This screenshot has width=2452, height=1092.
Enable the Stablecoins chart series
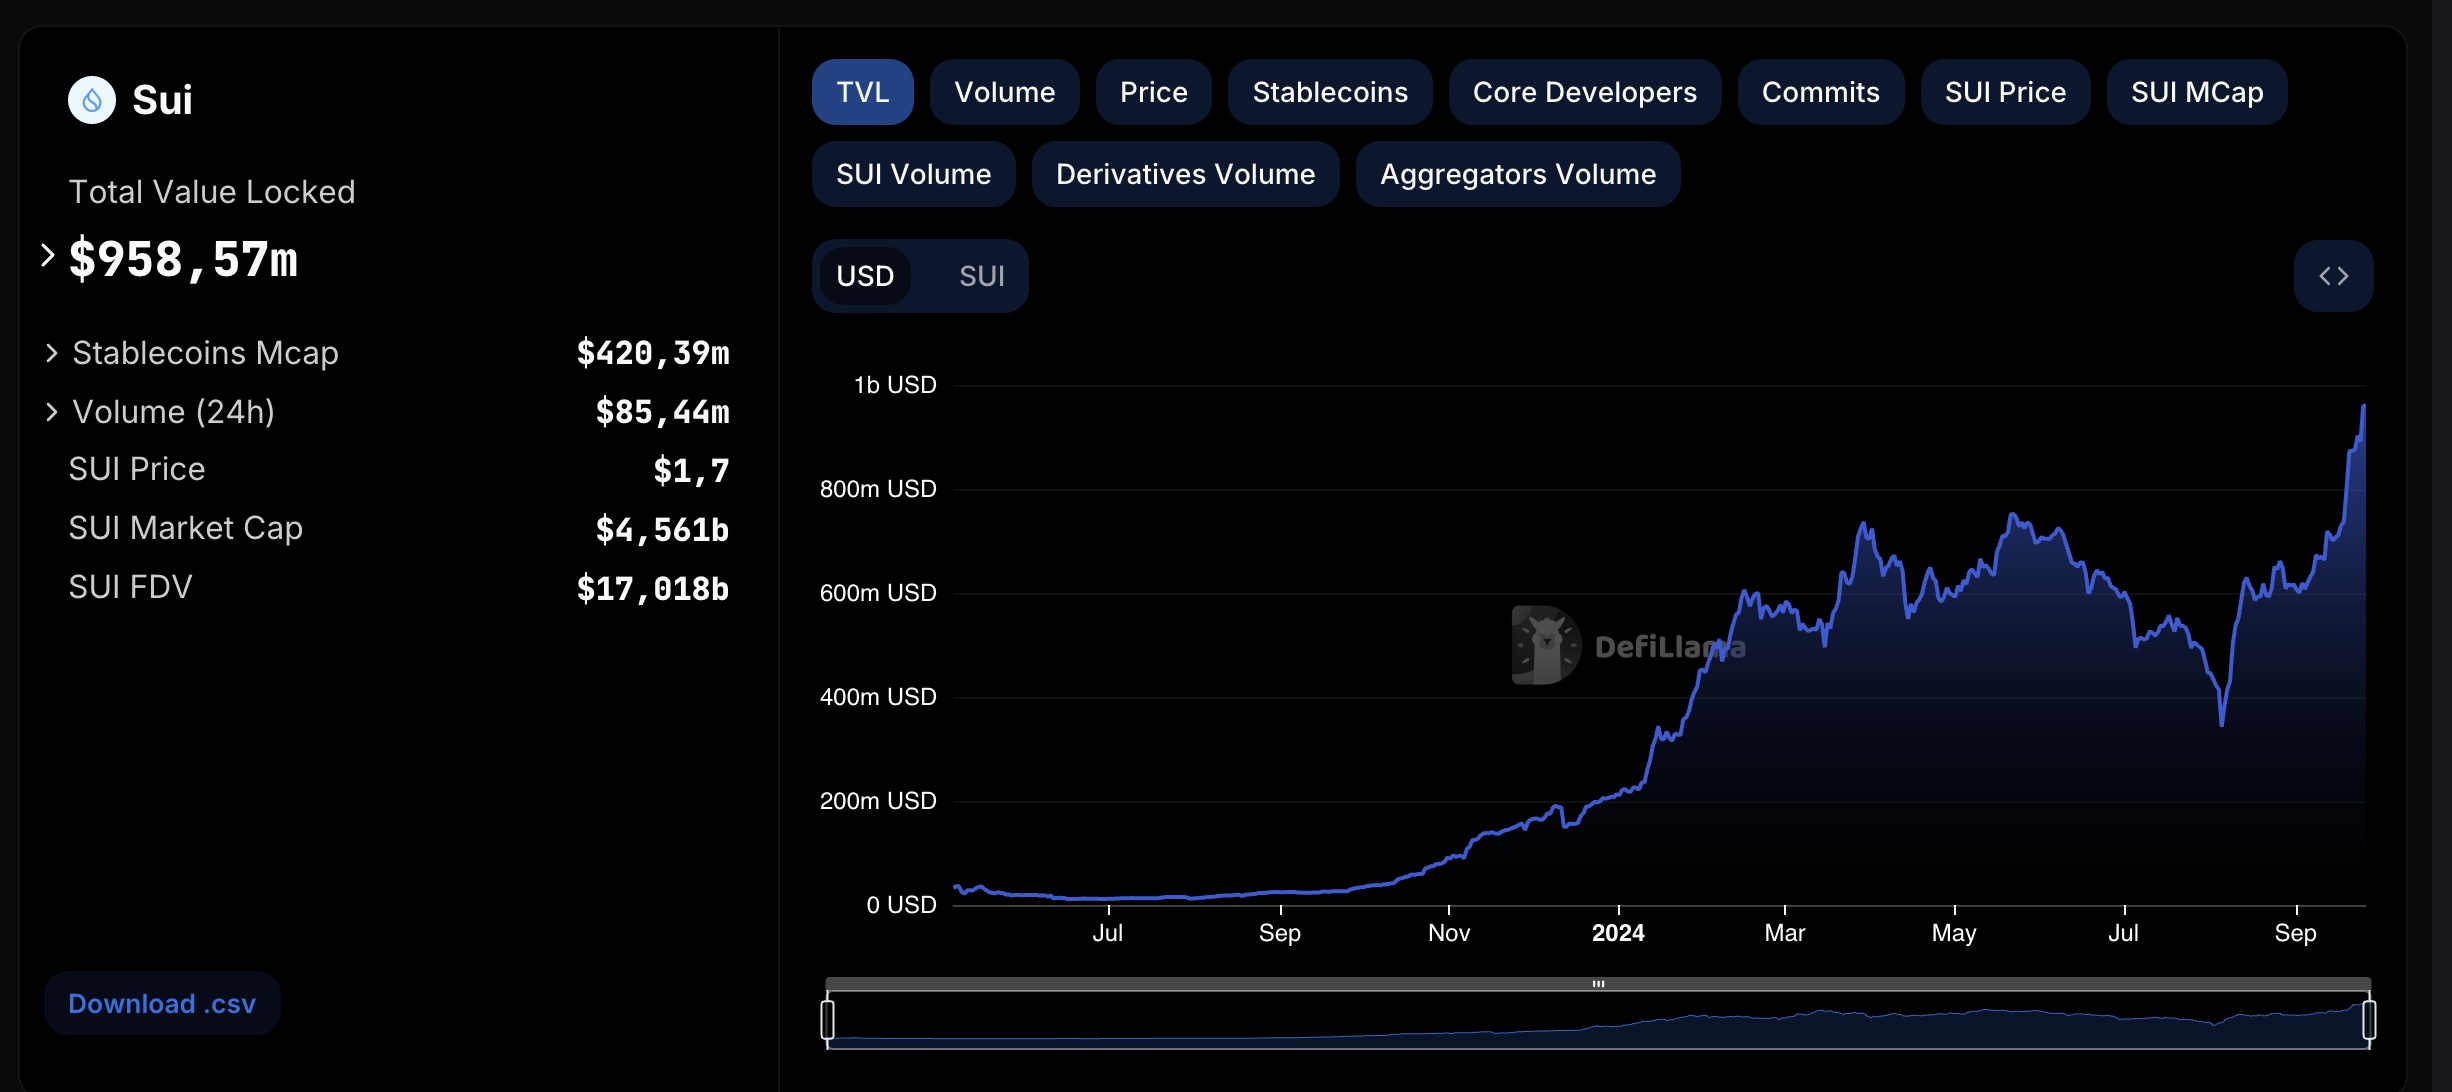tap(1329, 92)
